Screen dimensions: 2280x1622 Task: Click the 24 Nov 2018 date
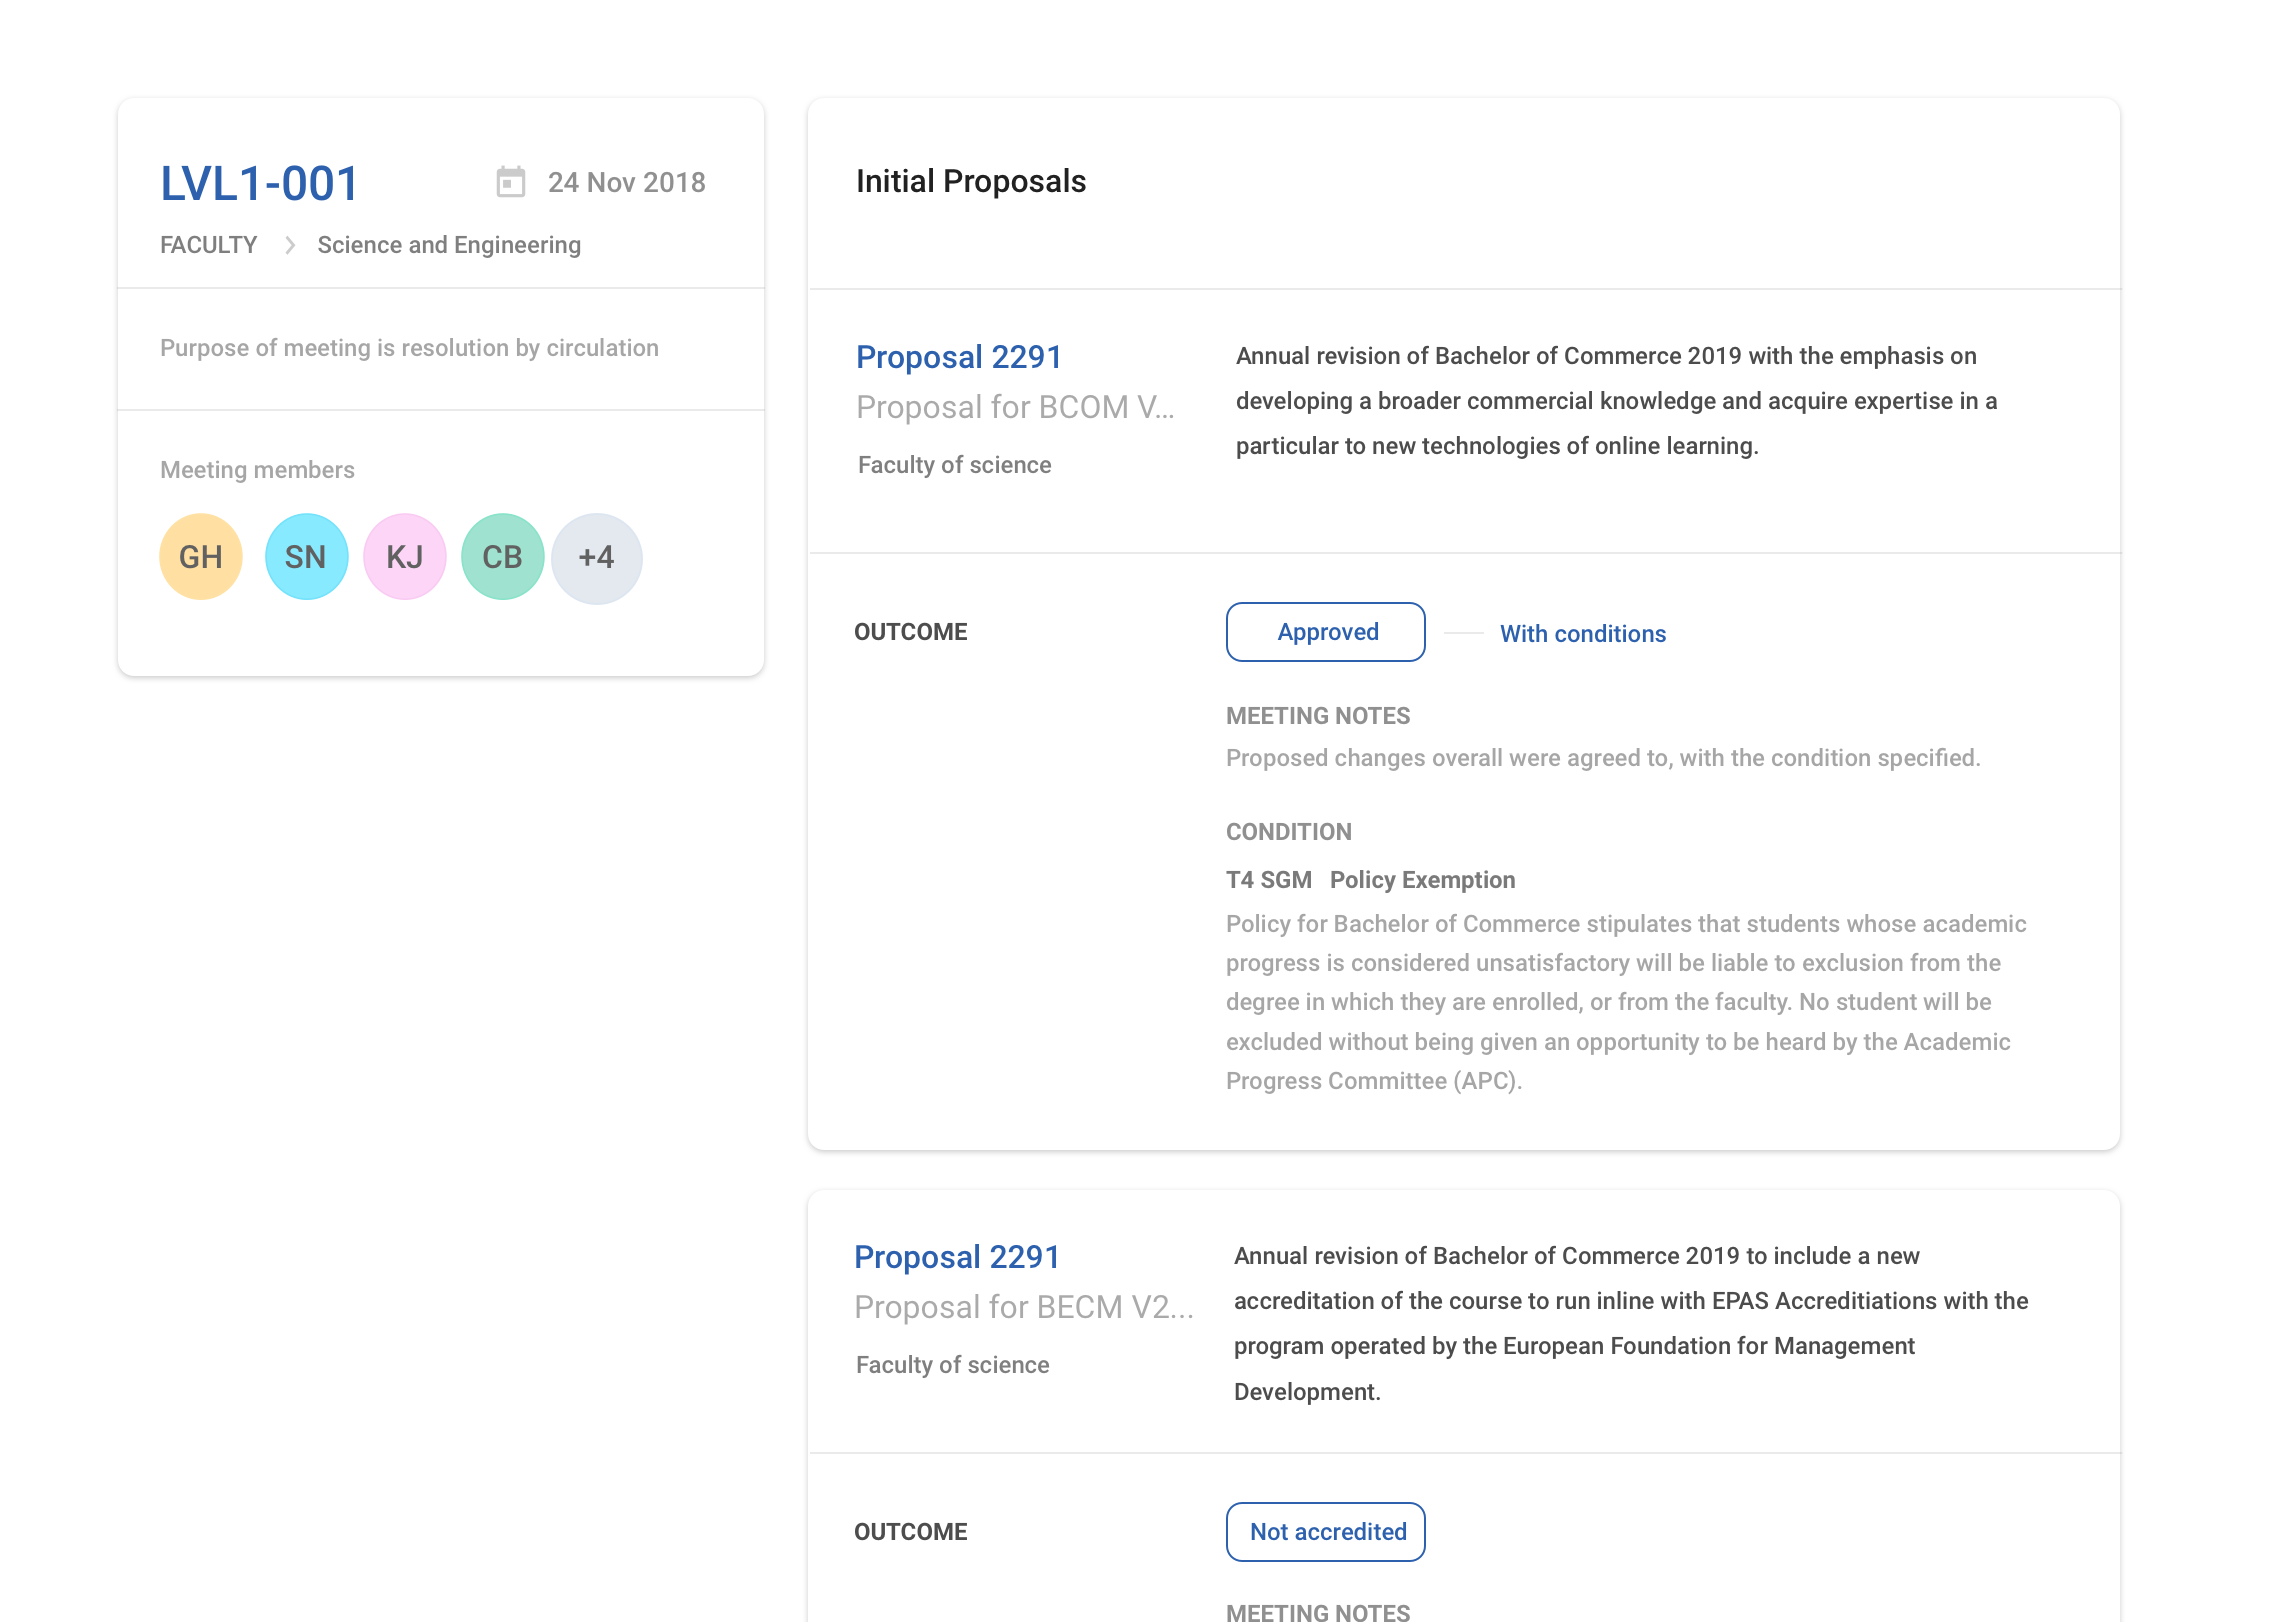(x=626, y=182)
